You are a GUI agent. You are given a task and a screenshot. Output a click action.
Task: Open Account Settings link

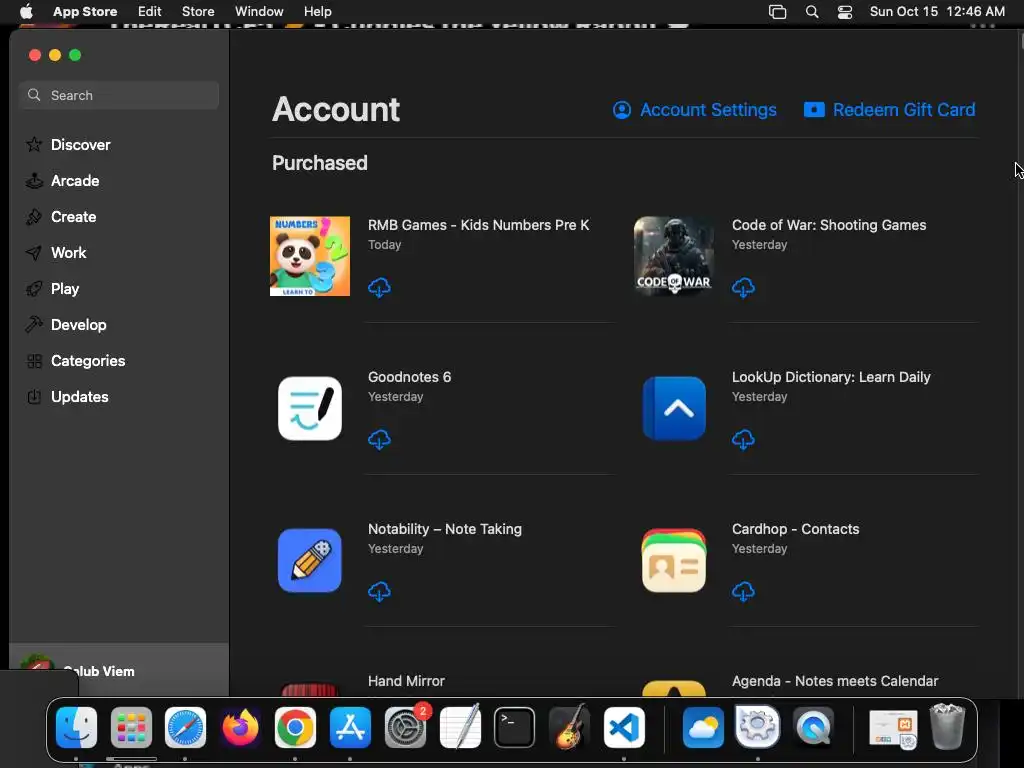694,110
